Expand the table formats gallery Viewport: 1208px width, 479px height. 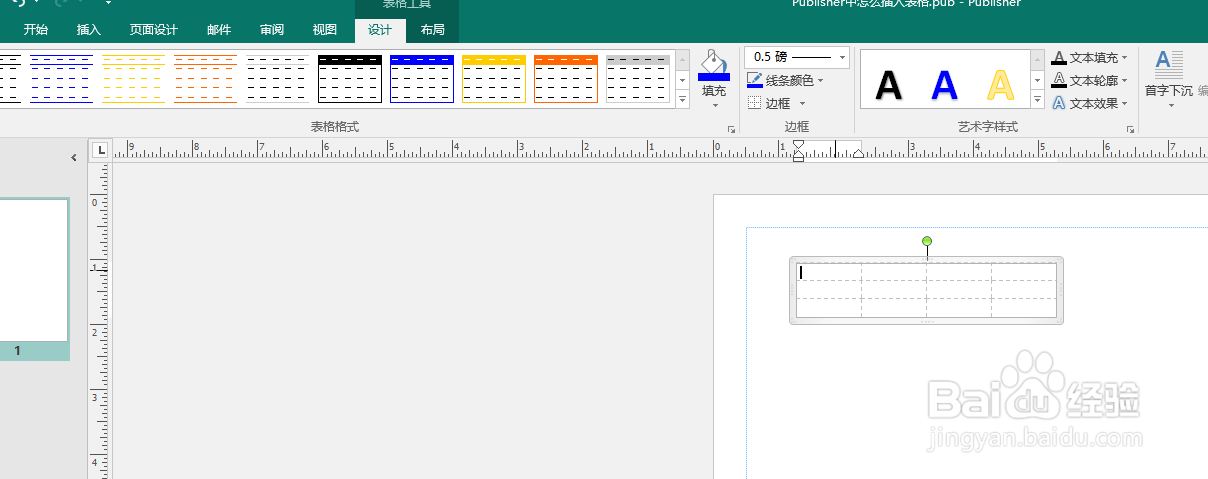(683, 99)
